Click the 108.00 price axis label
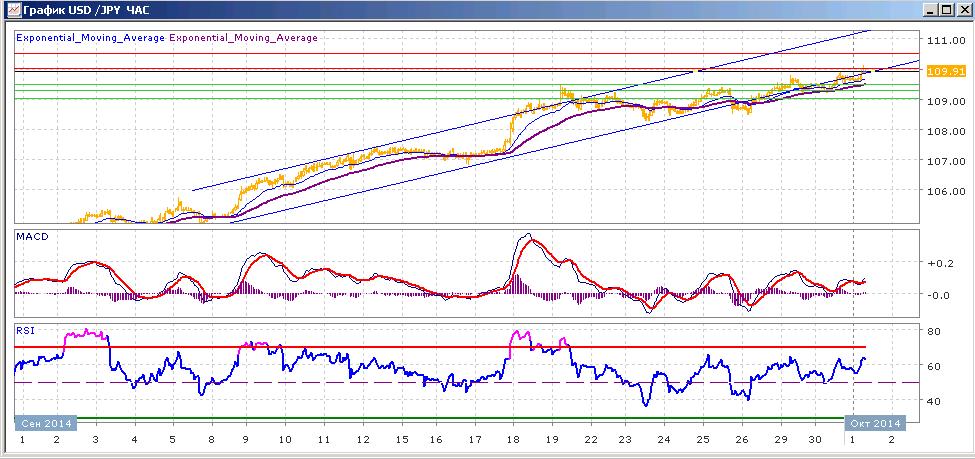The image size is (975, 459). [945, 131]
